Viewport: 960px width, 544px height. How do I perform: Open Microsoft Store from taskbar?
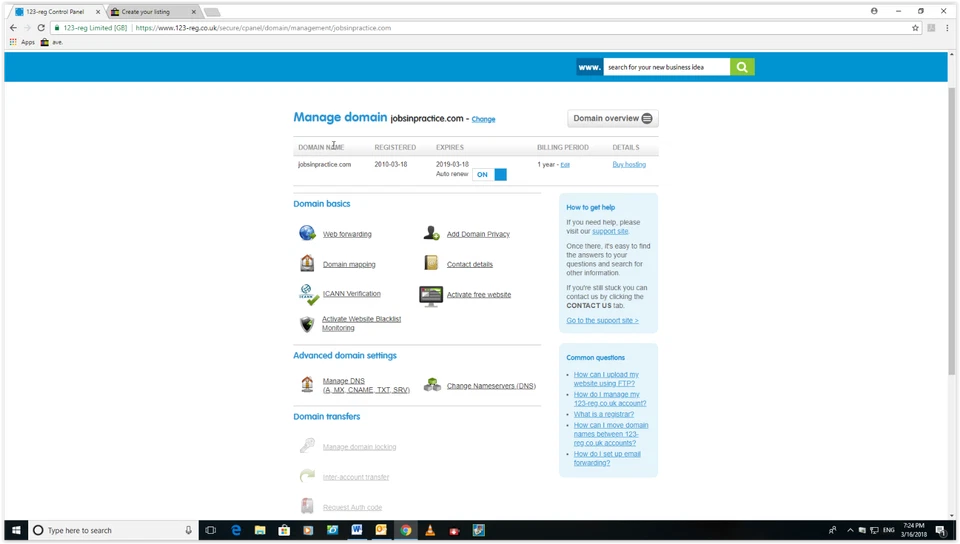[284, 531]
